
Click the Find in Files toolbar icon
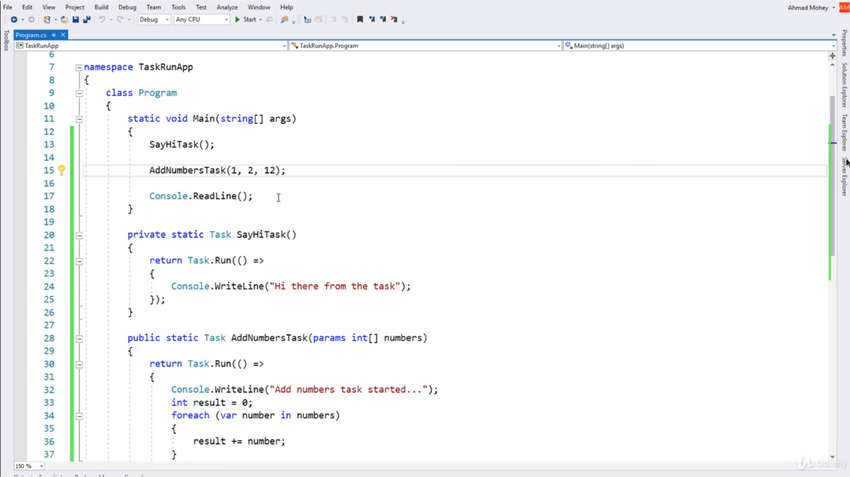click(284, 20)
